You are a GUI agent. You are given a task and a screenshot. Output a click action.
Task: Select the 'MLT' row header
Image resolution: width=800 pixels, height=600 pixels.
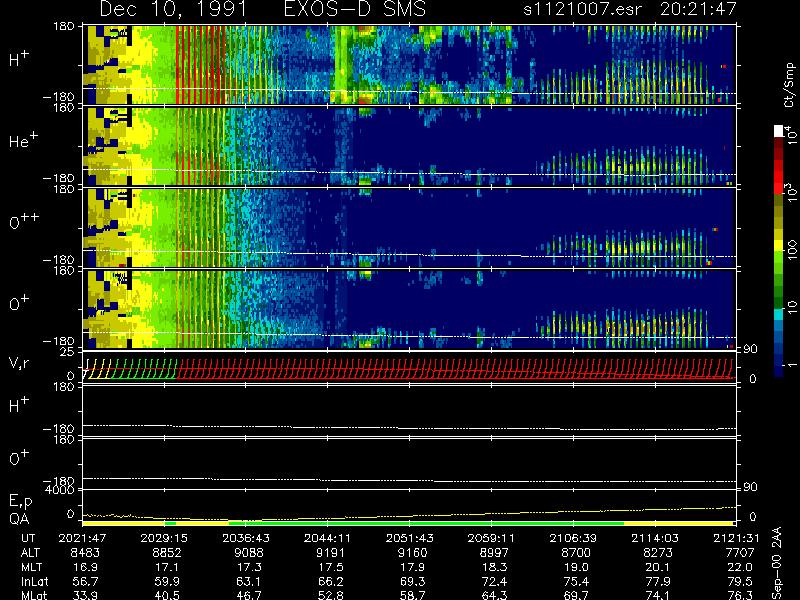[x=31, y=567]
